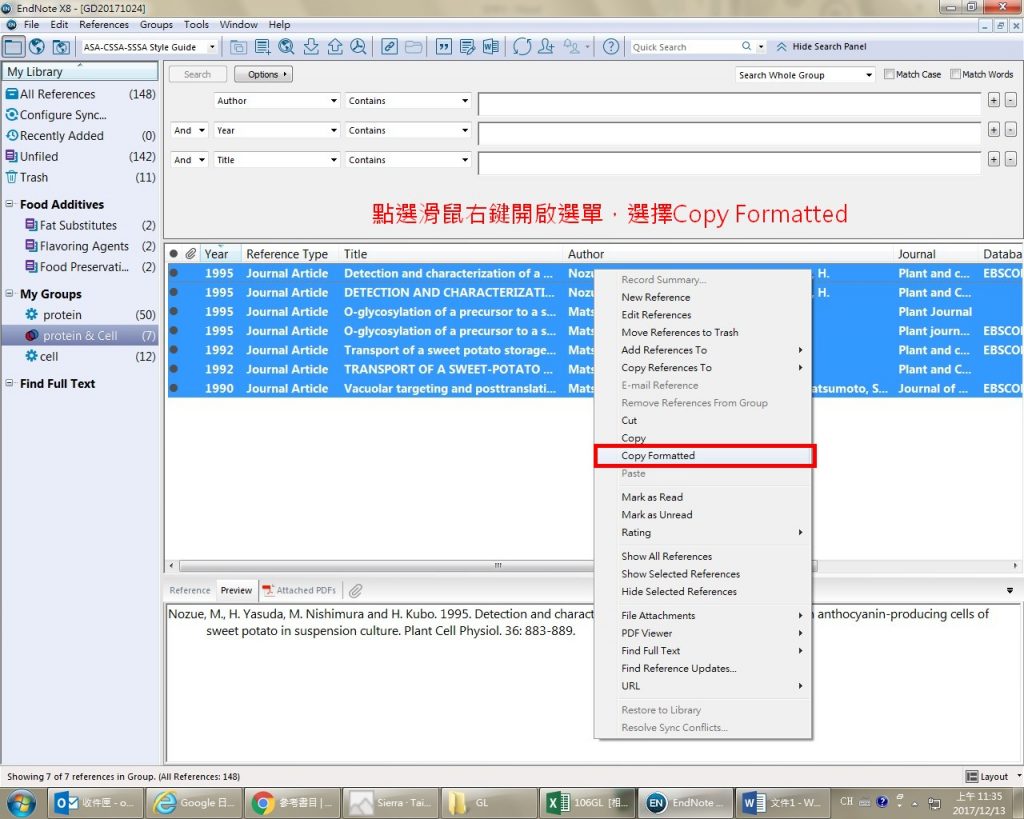Image resolution: width=1024 pixels, height=819 pixels.
Task: Switch to Online Search mode globe icon
Action: [37, 46]
